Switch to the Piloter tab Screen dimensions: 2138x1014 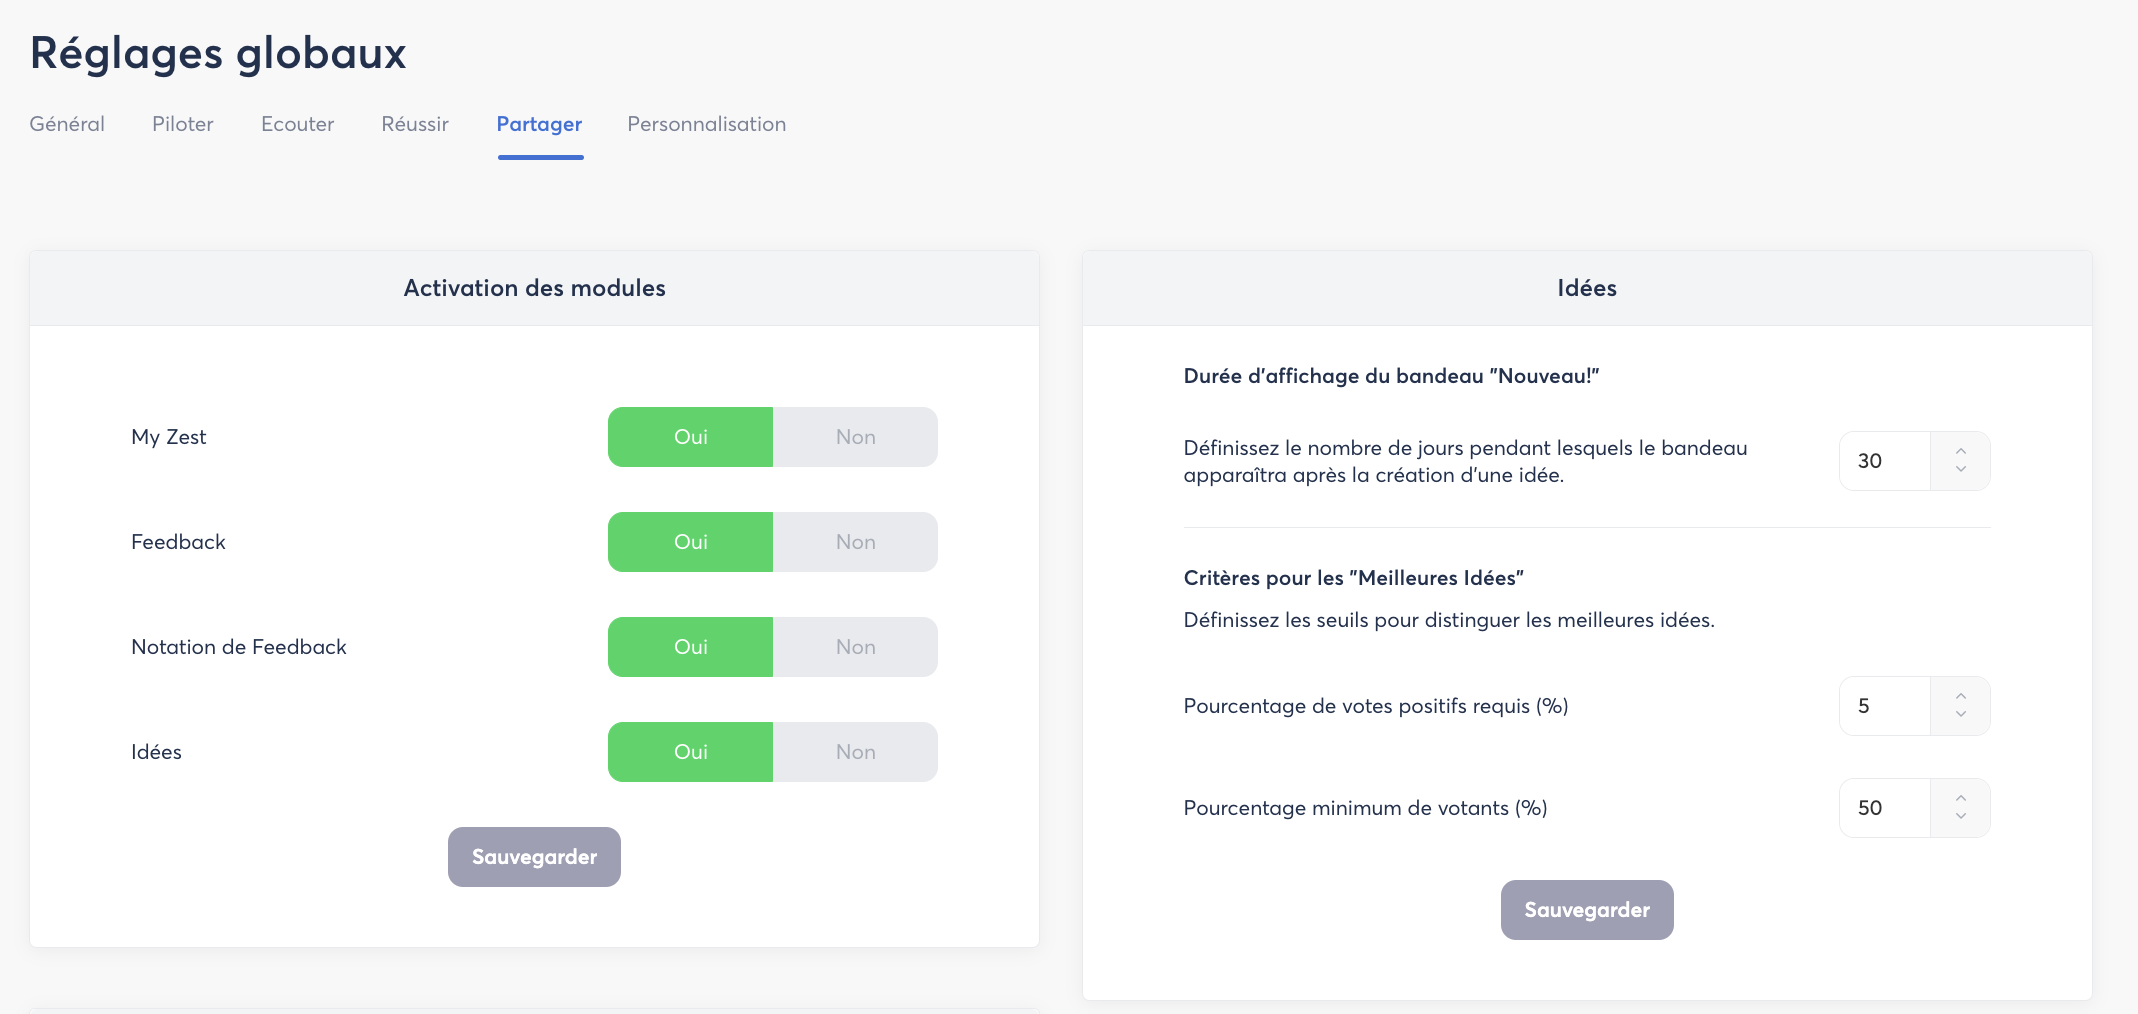click(x=183, y=124)
